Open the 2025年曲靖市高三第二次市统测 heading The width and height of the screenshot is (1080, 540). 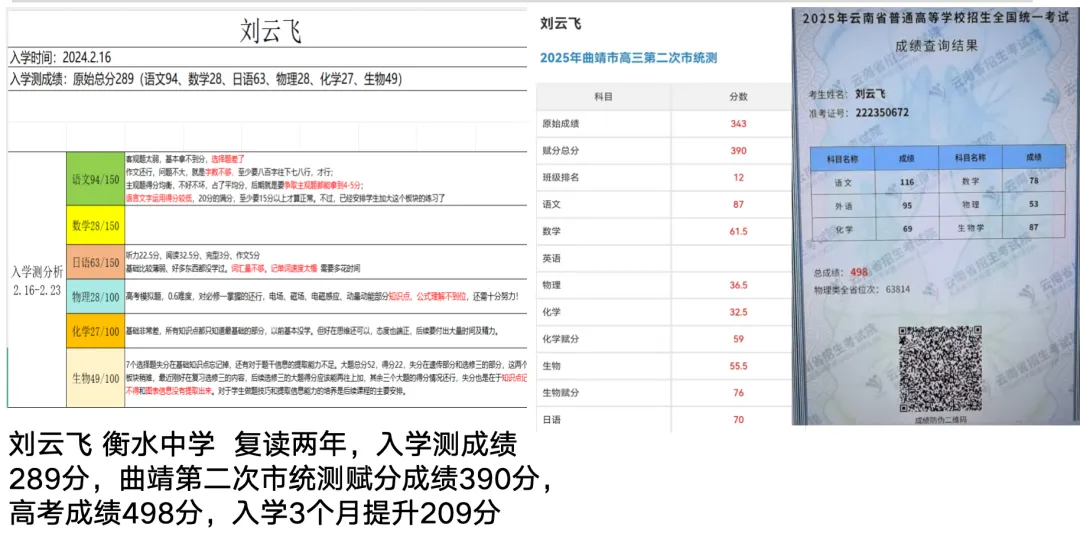pos(628,59)
